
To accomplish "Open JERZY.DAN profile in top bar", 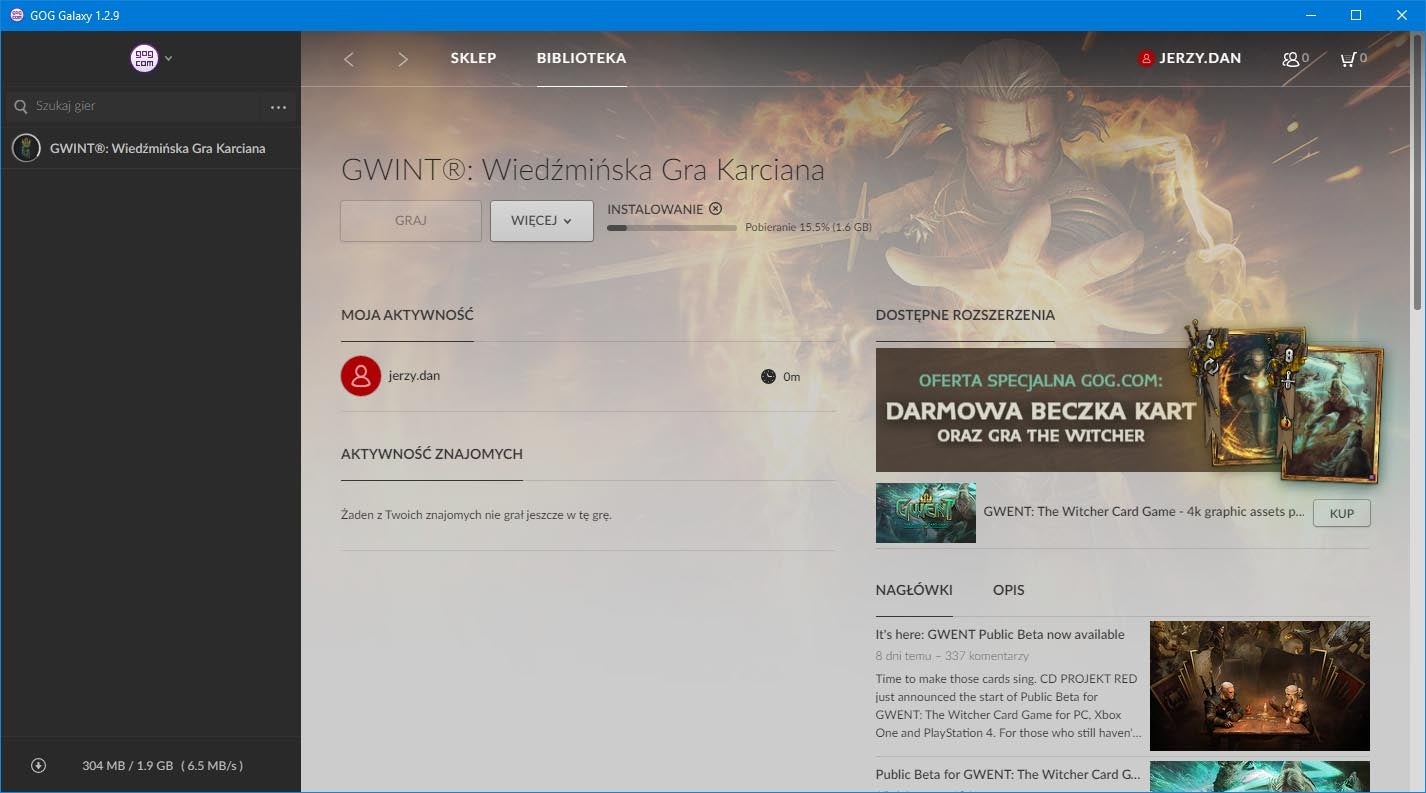I will click(x=1190, y=58).
